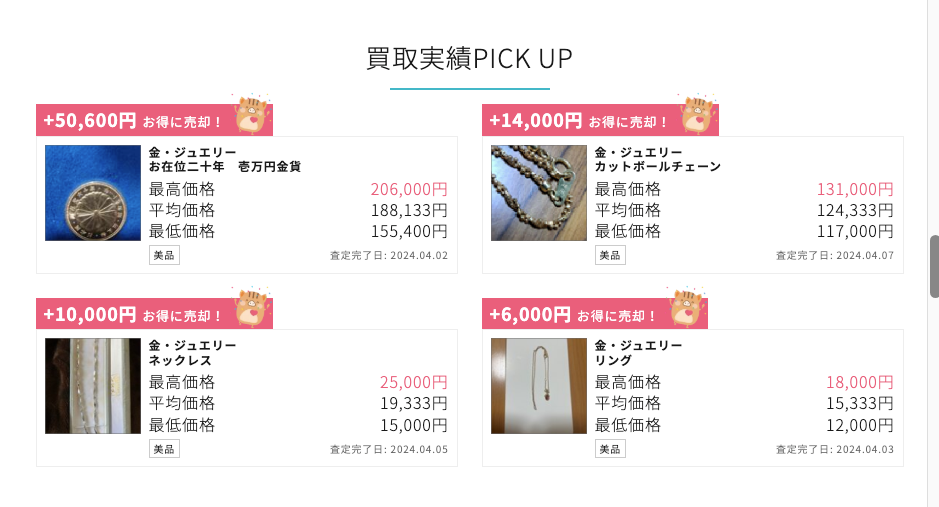
Task: Click the リング item title
Action: [x=613, y=359]
